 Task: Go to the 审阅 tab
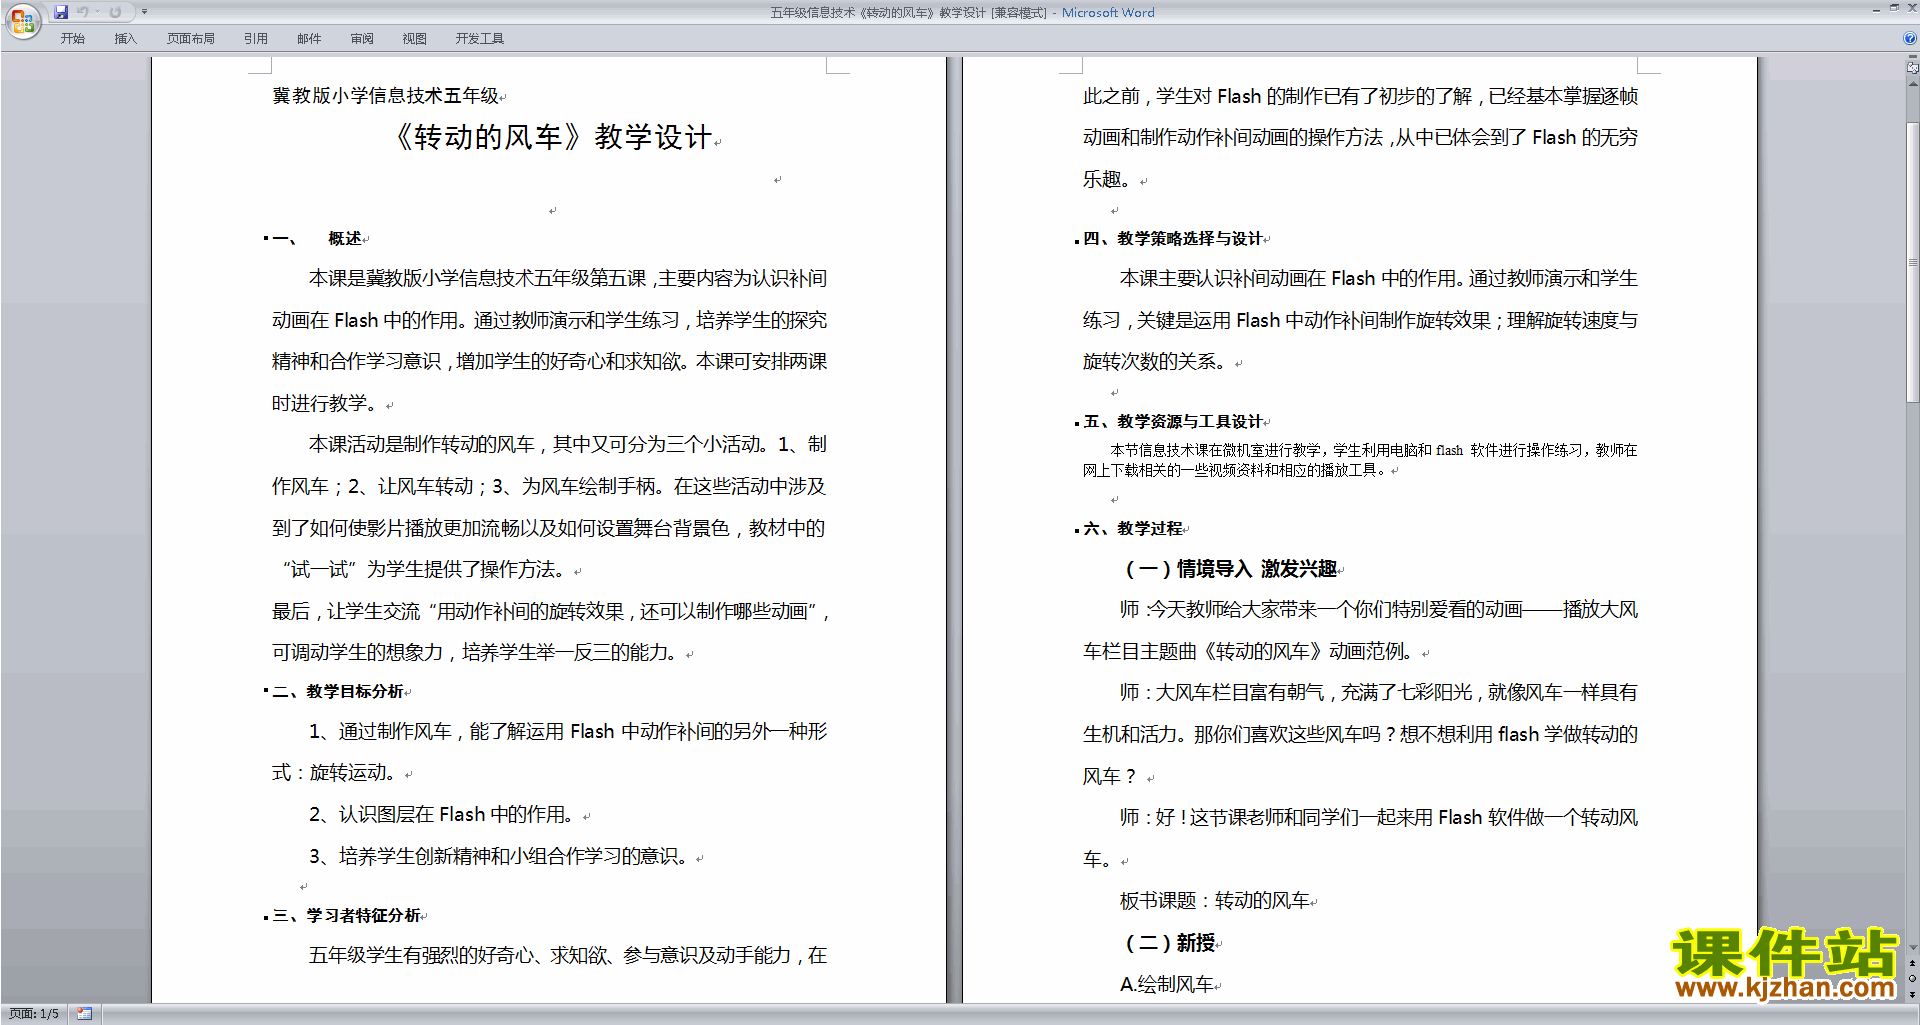point(362,39)
